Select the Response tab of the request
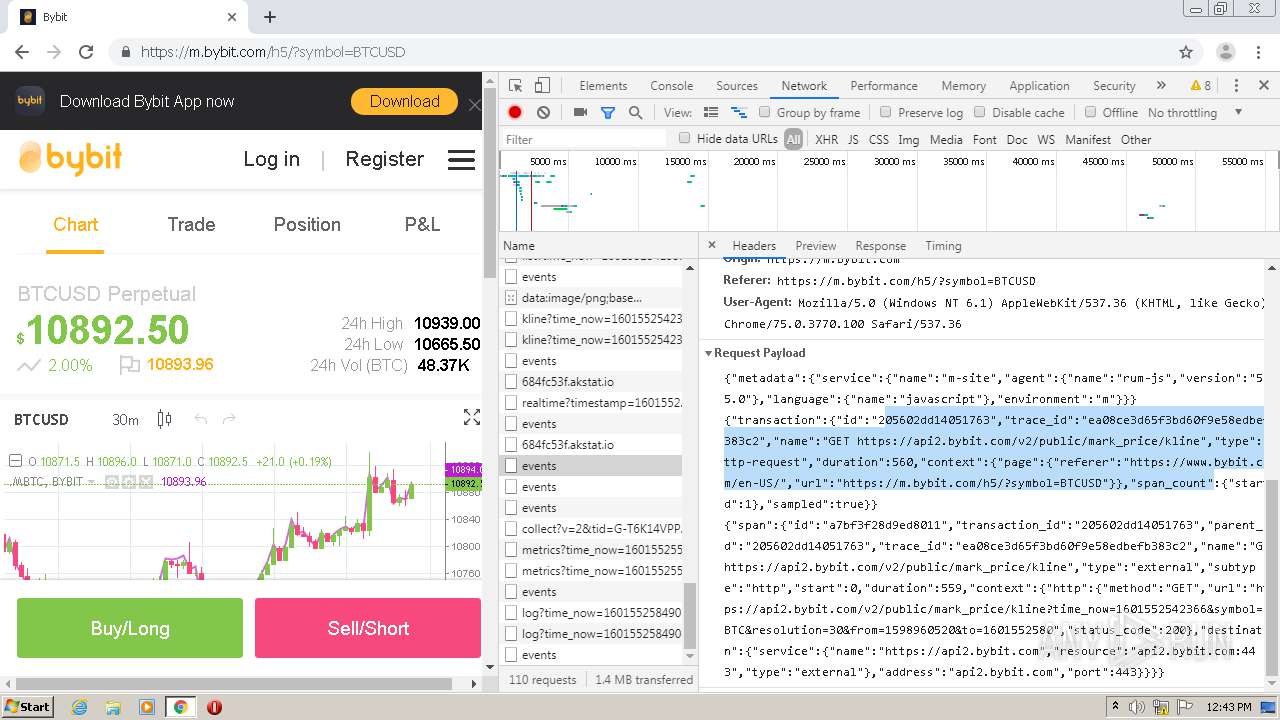This screenshot has height=720, width=1280. pos(881,246)
